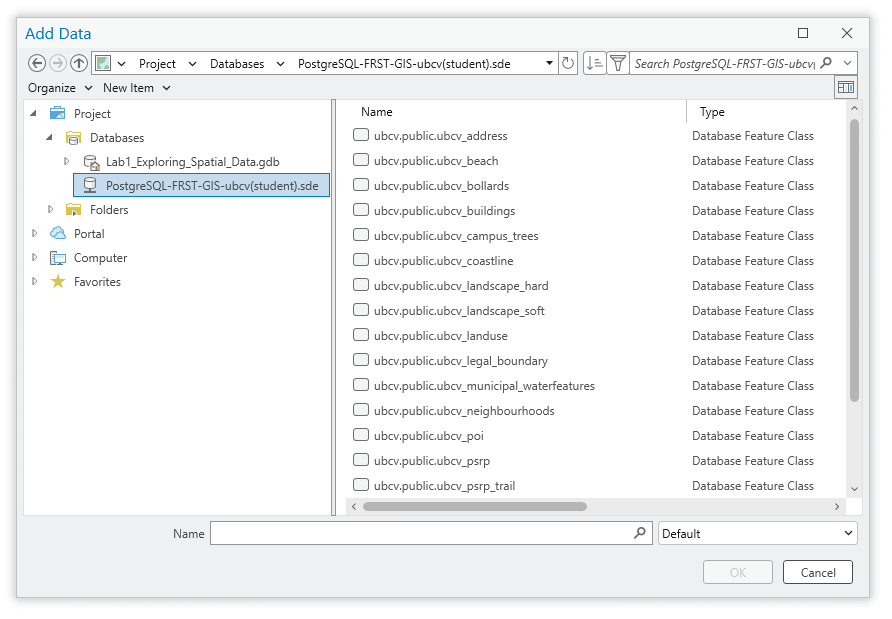
Task: Collapse the Databases tree node
Action: coord(49,137)
